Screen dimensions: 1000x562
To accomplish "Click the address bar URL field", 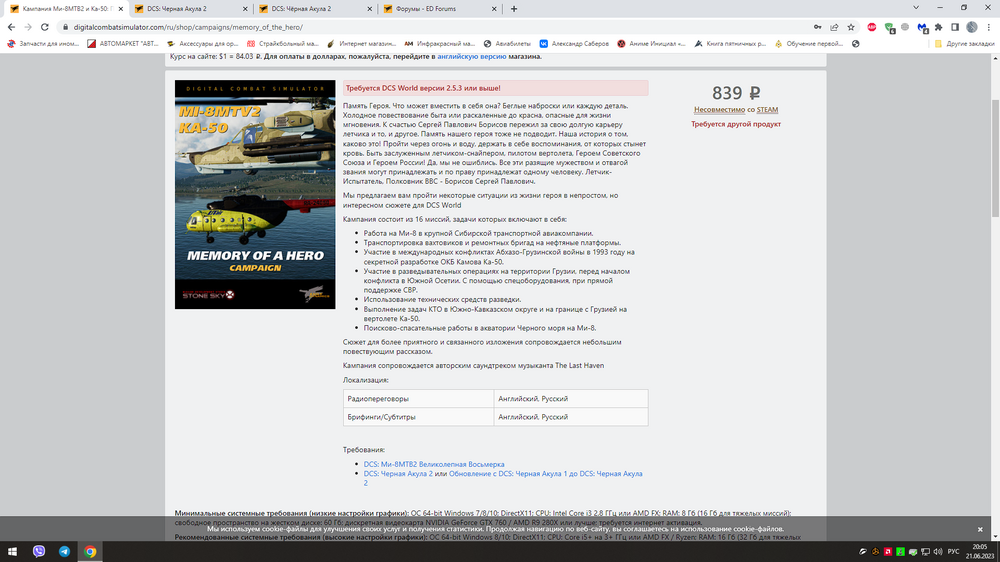I will click(x=440, y=27).
